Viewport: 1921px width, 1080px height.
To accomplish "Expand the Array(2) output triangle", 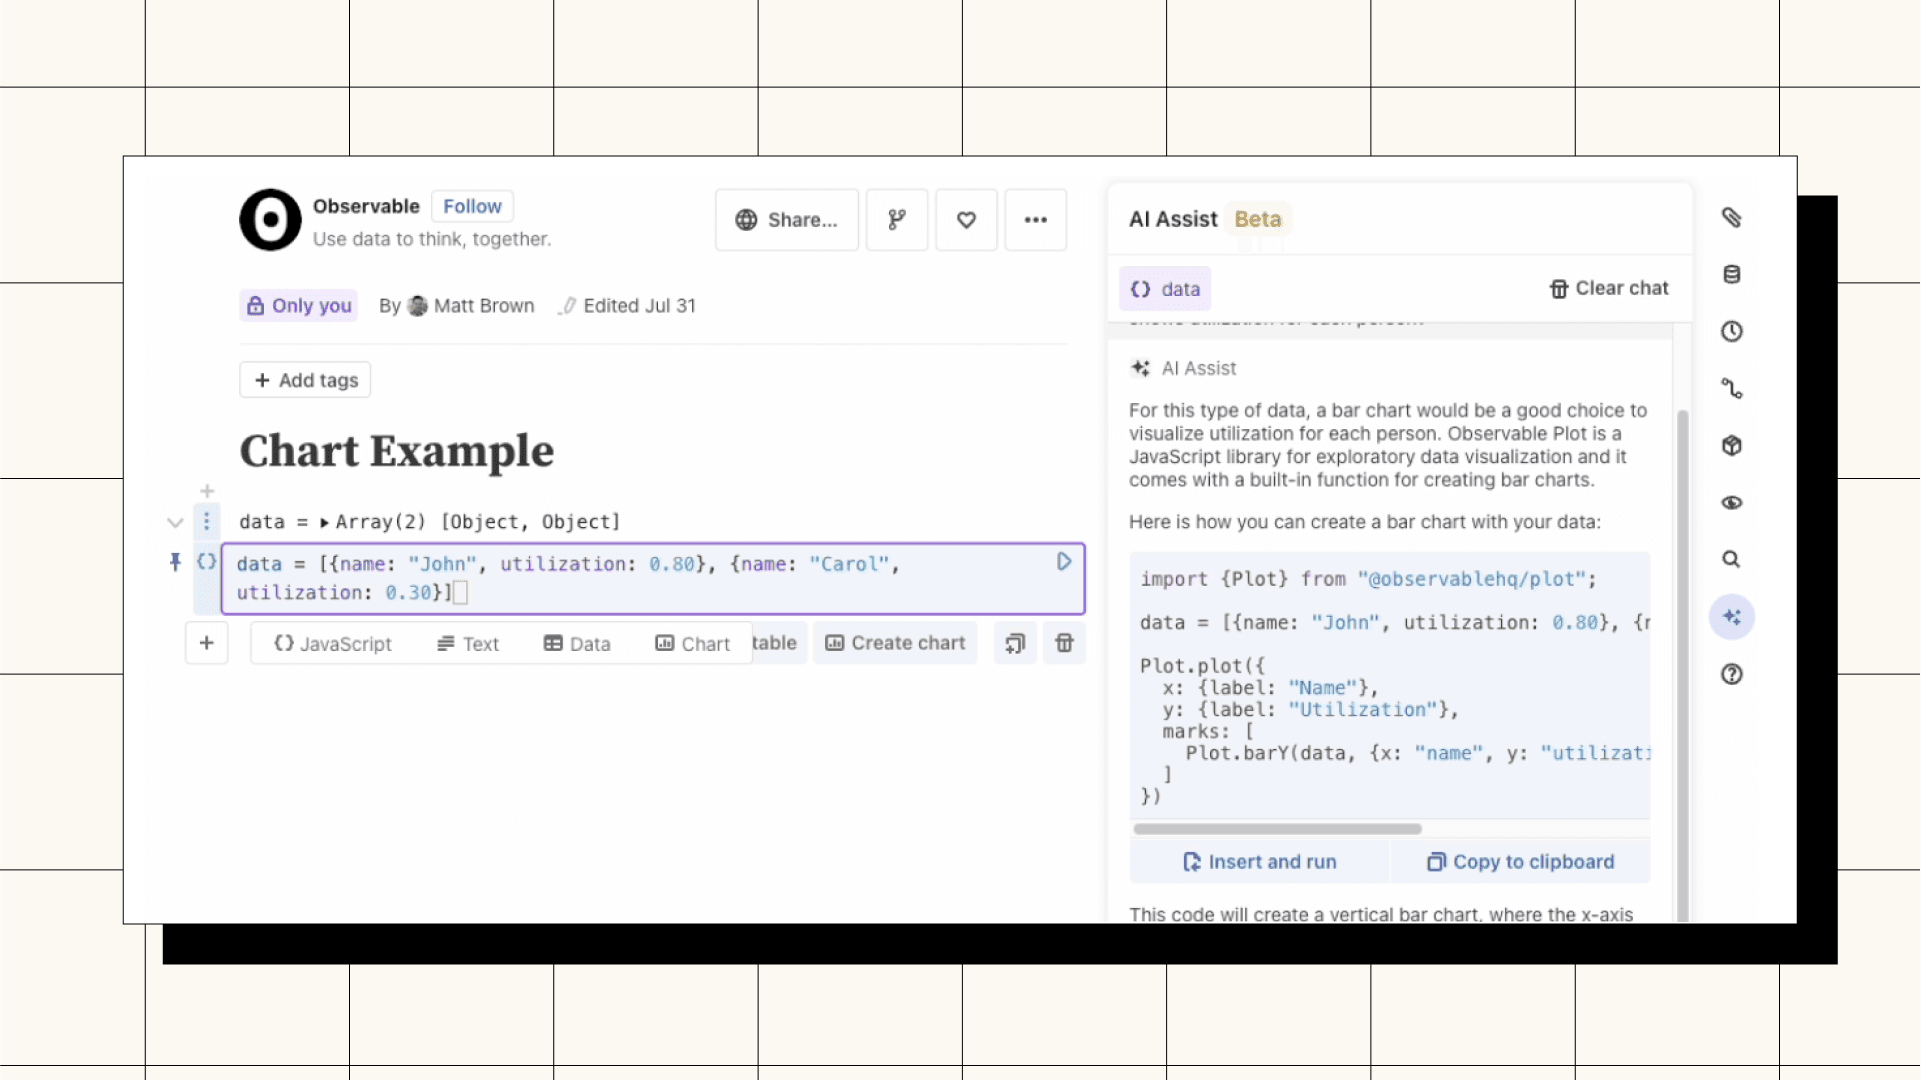I will click(x=324, y=522).
